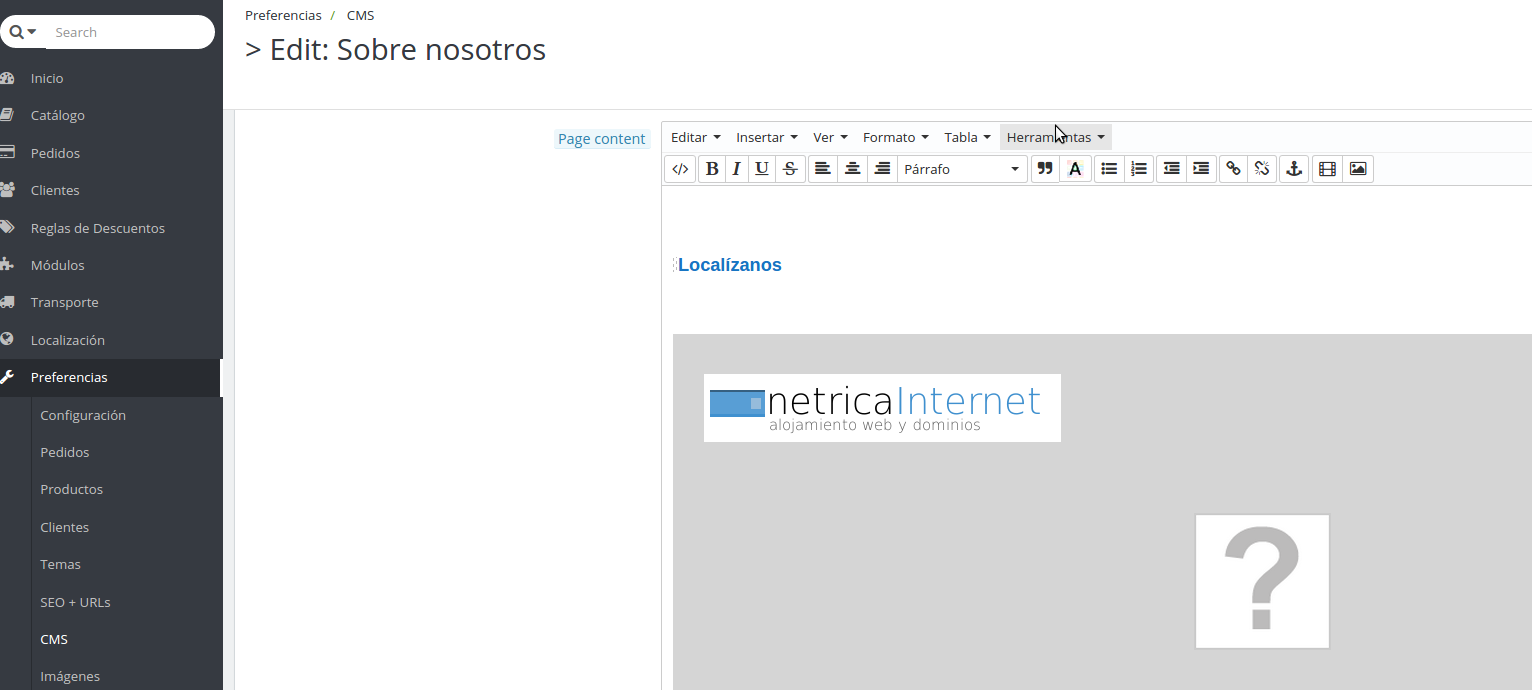Insert an anchor
The image size is (1532, 690).
coord(1294,169)
